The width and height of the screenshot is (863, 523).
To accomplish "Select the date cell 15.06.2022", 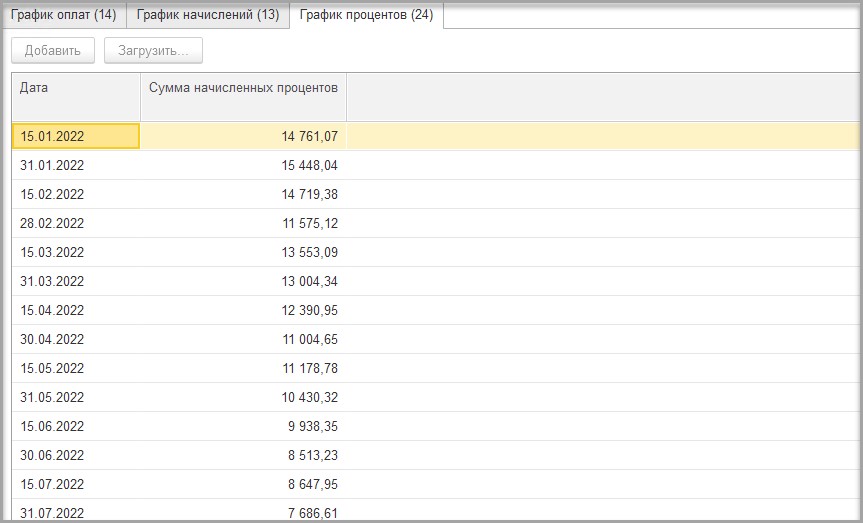I will point(76,426).
